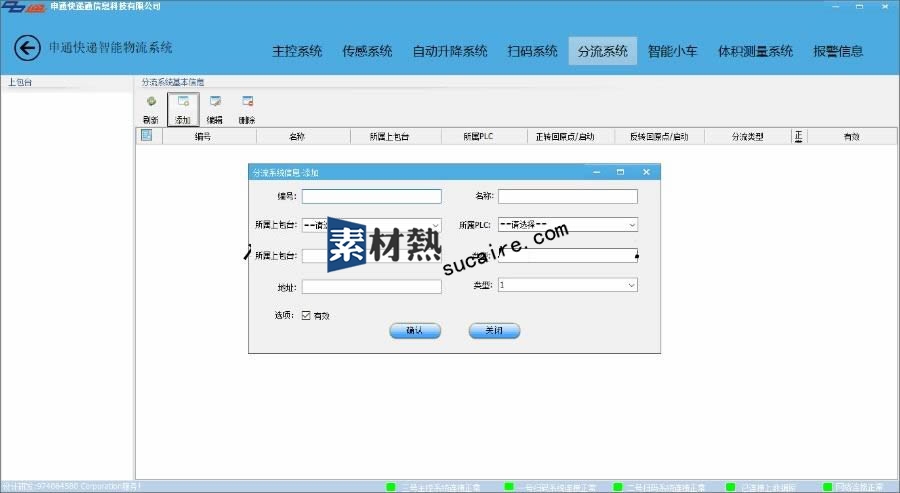
Task: Open the 扫码系统 tab
Action: pos(532,51)
